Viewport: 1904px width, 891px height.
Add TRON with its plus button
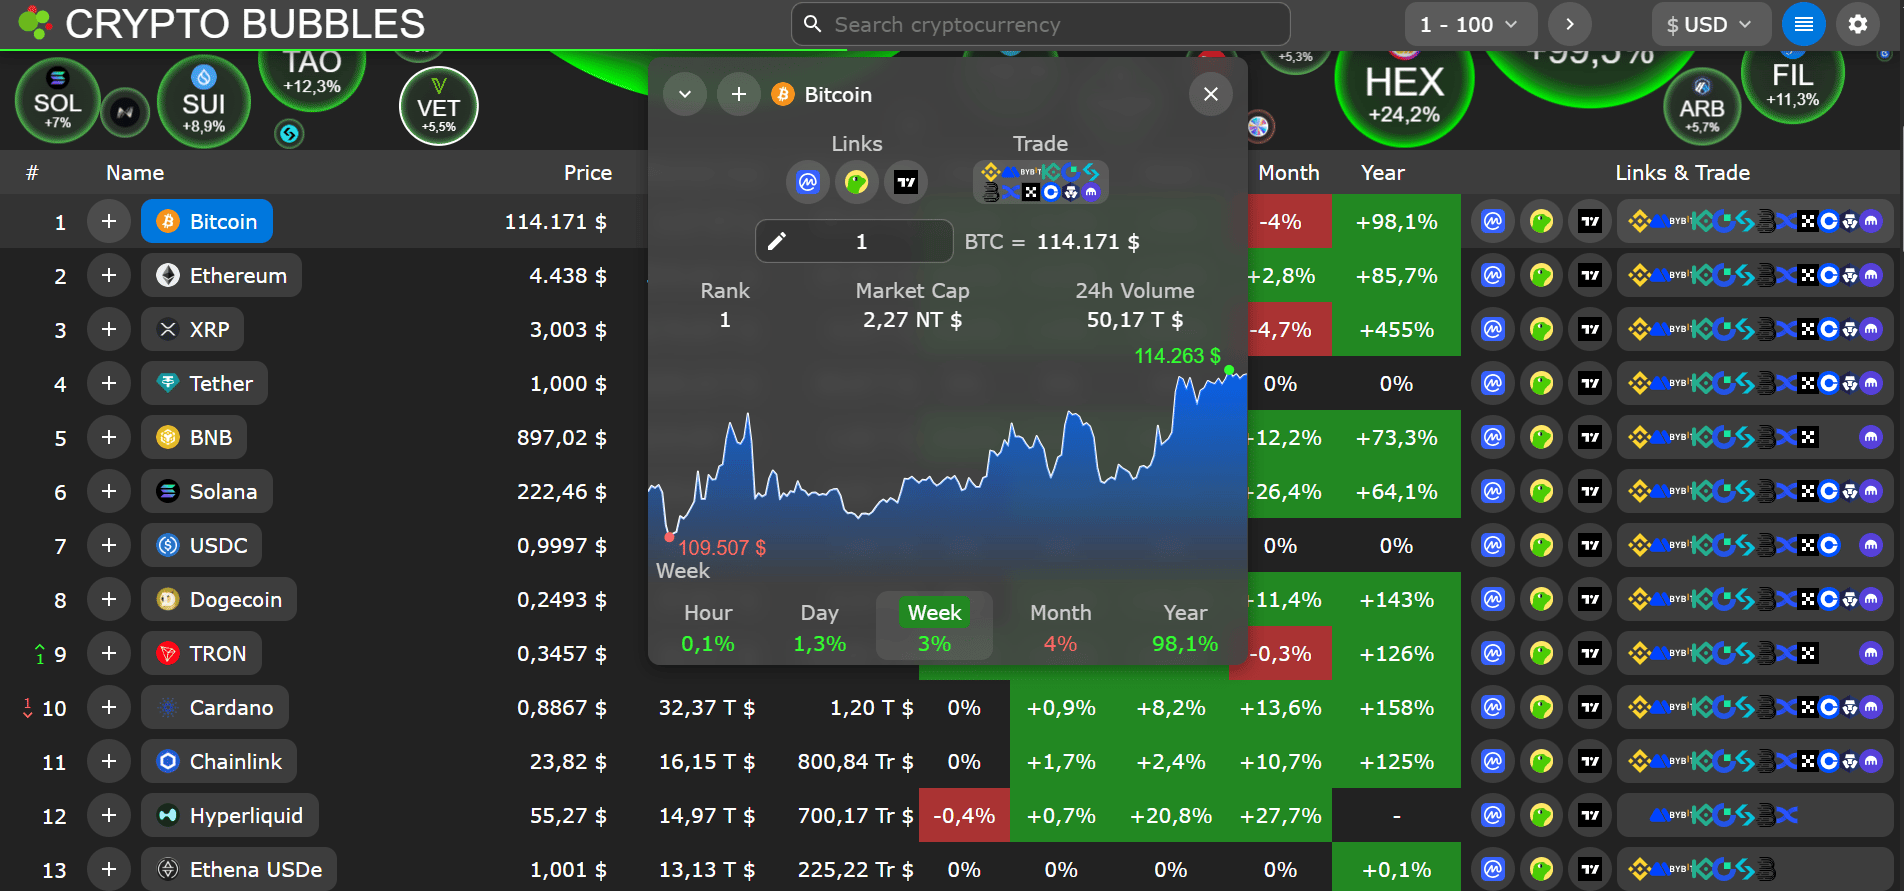coord(109,654)
